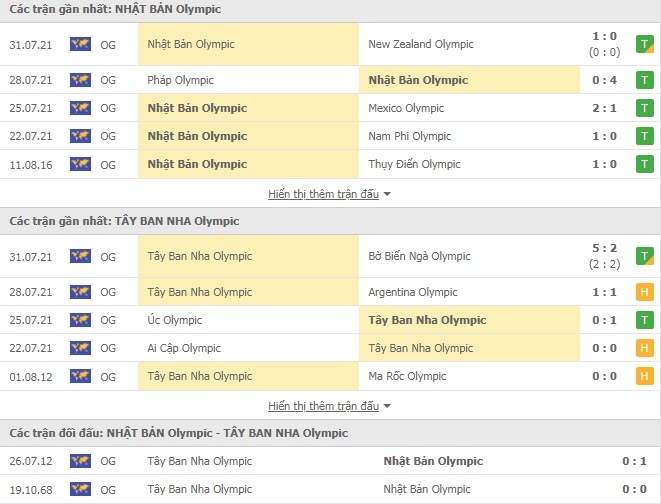This screenshot has width=661, height=504.
Task: Open Nam Phi Olympic team link
Action: tap(410, 136)
